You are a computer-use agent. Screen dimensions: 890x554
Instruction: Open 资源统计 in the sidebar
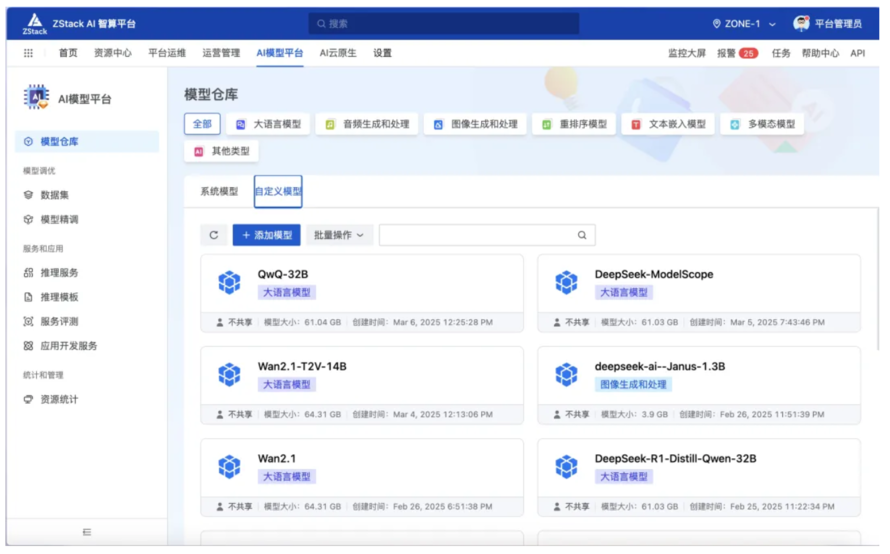click(59, 400)
